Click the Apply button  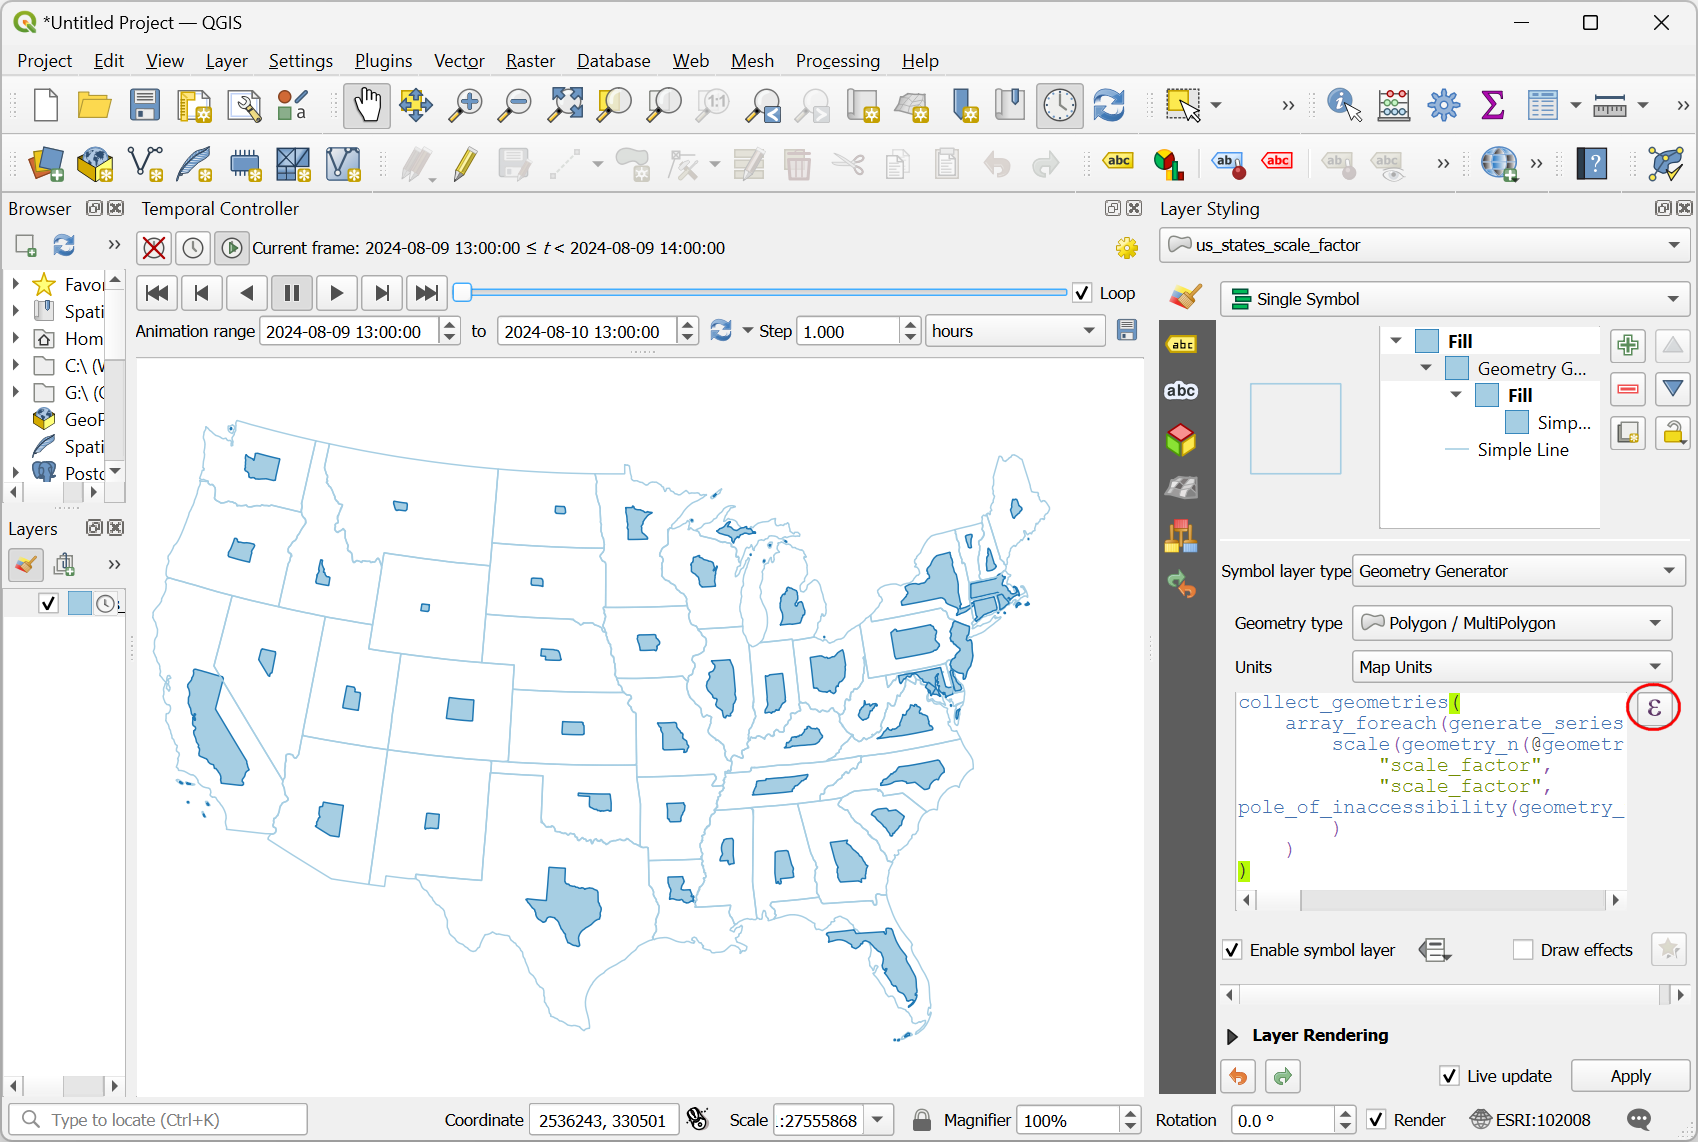(x=1630, y=1076)
